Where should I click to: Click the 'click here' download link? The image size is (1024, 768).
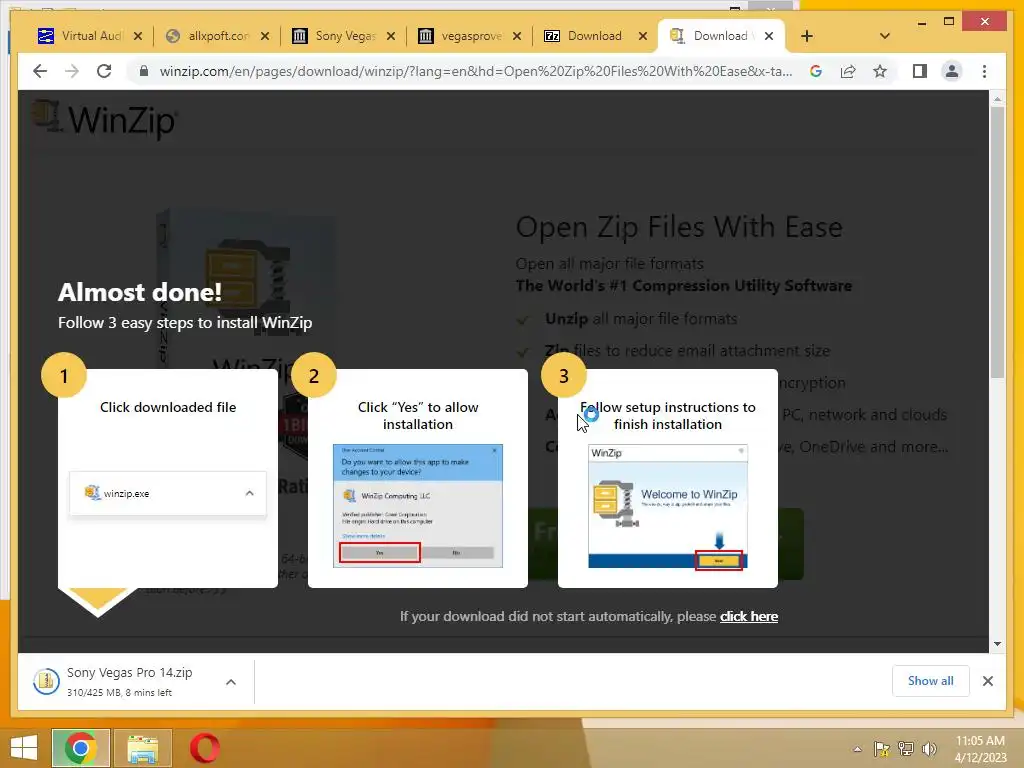coord(748,616)
